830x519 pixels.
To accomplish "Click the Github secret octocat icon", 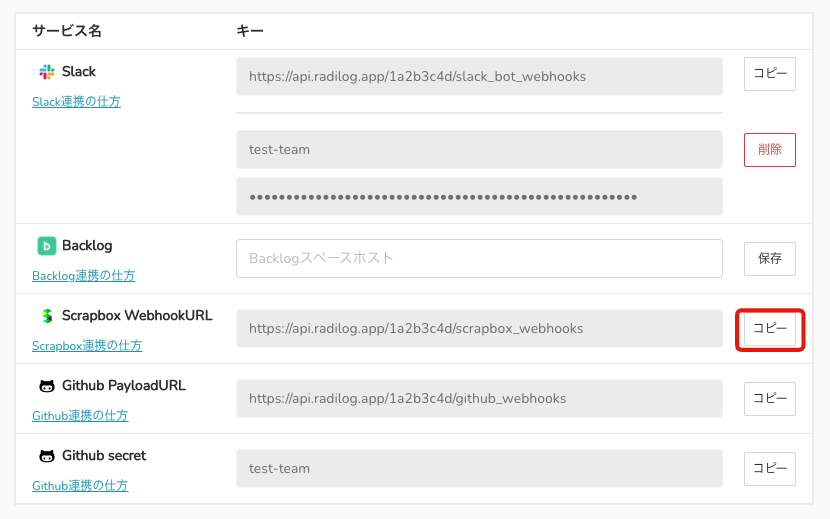I will 46,456.
